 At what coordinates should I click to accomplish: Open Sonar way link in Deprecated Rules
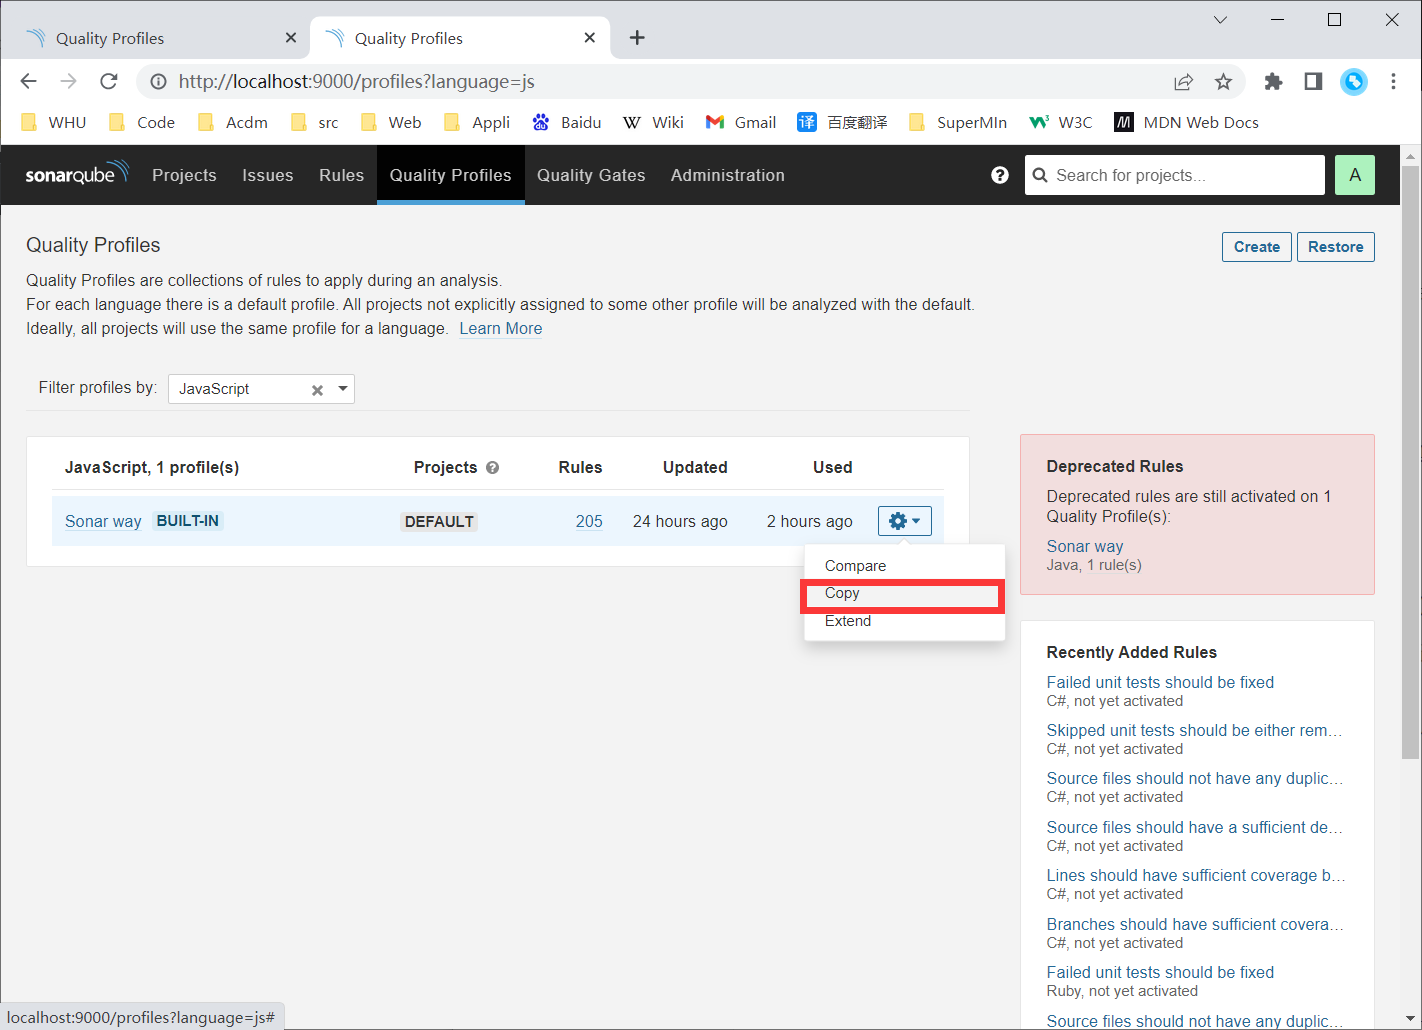[x=1085, y=546]
